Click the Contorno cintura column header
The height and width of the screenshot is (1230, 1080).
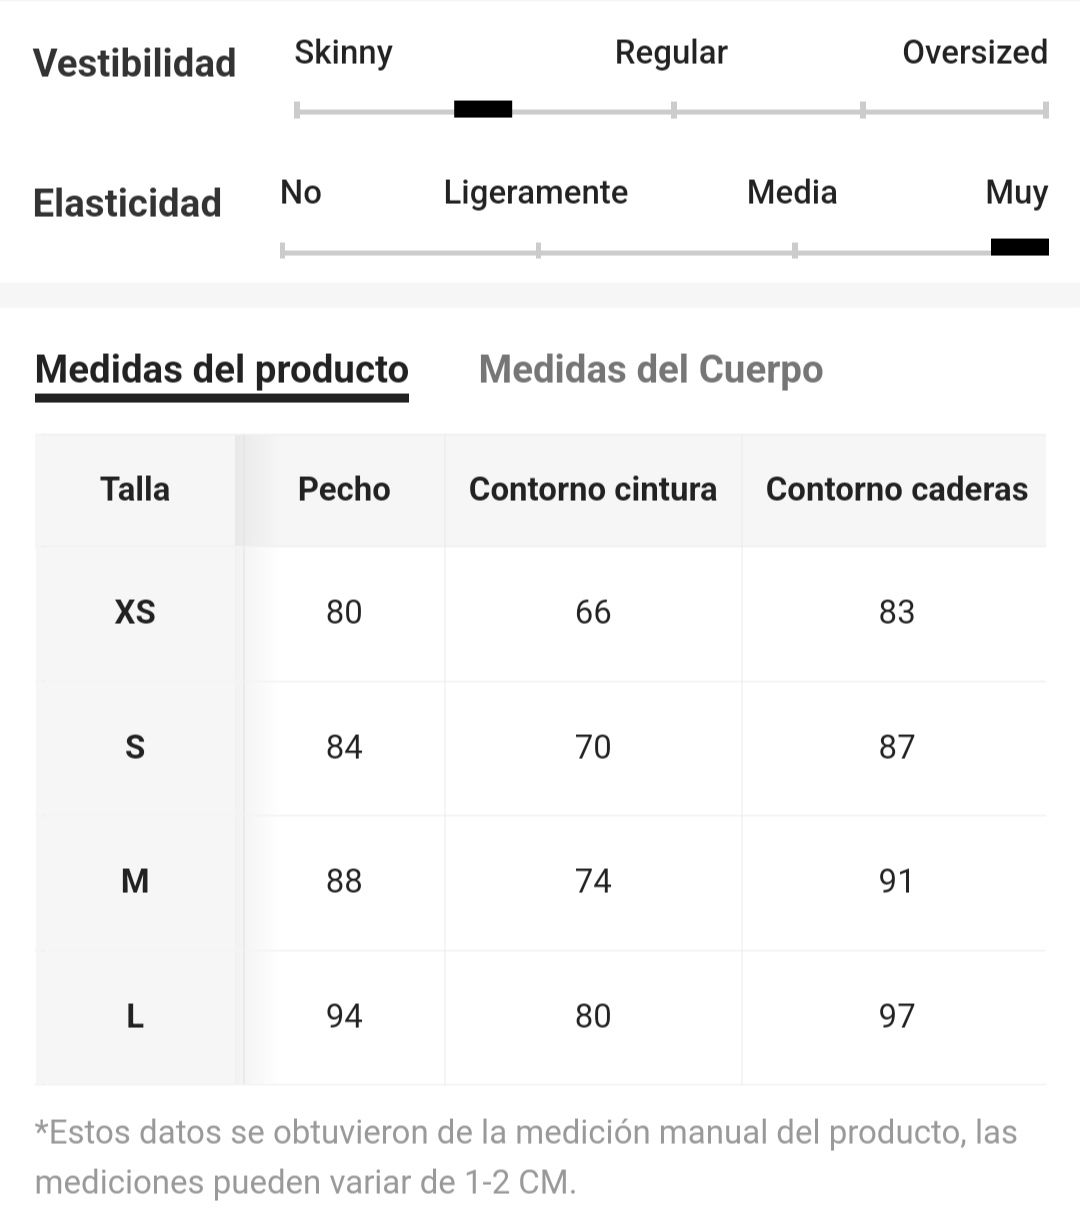coord(593,489)
